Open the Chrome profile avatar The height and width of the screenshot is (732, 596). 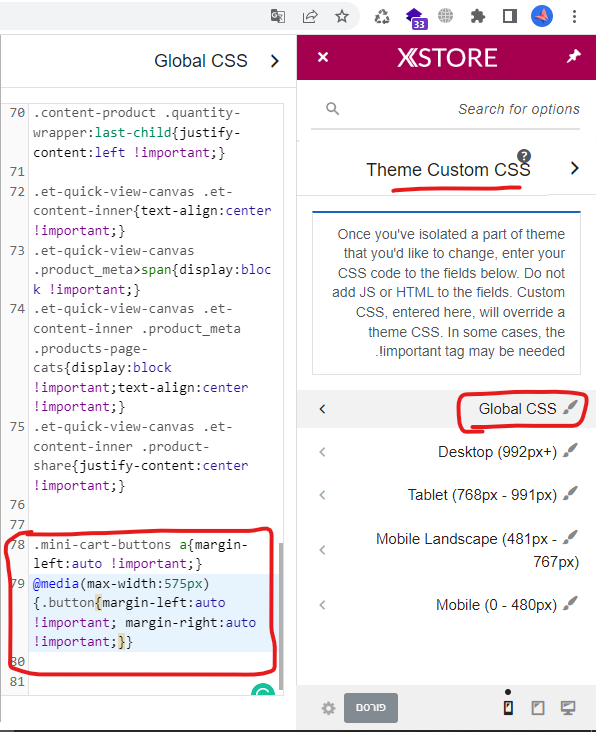pyautogui.click(x=542, y=16)
